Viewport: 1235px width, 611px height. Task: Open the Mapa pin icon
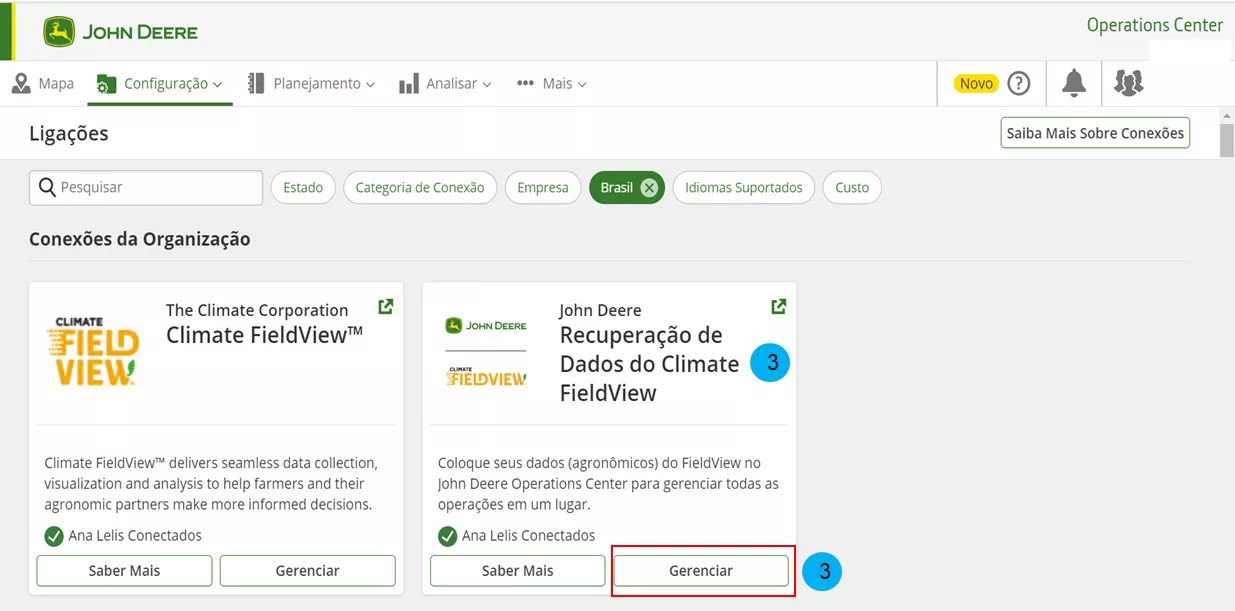click(x=21, y=83)
